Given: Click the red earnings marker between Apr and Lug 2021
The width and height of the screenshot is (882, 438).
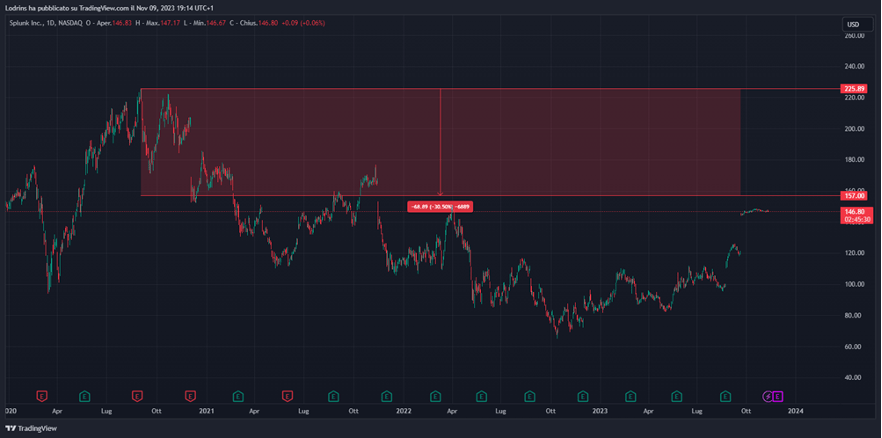Looking at the screenshot, I should pos(287,396).
